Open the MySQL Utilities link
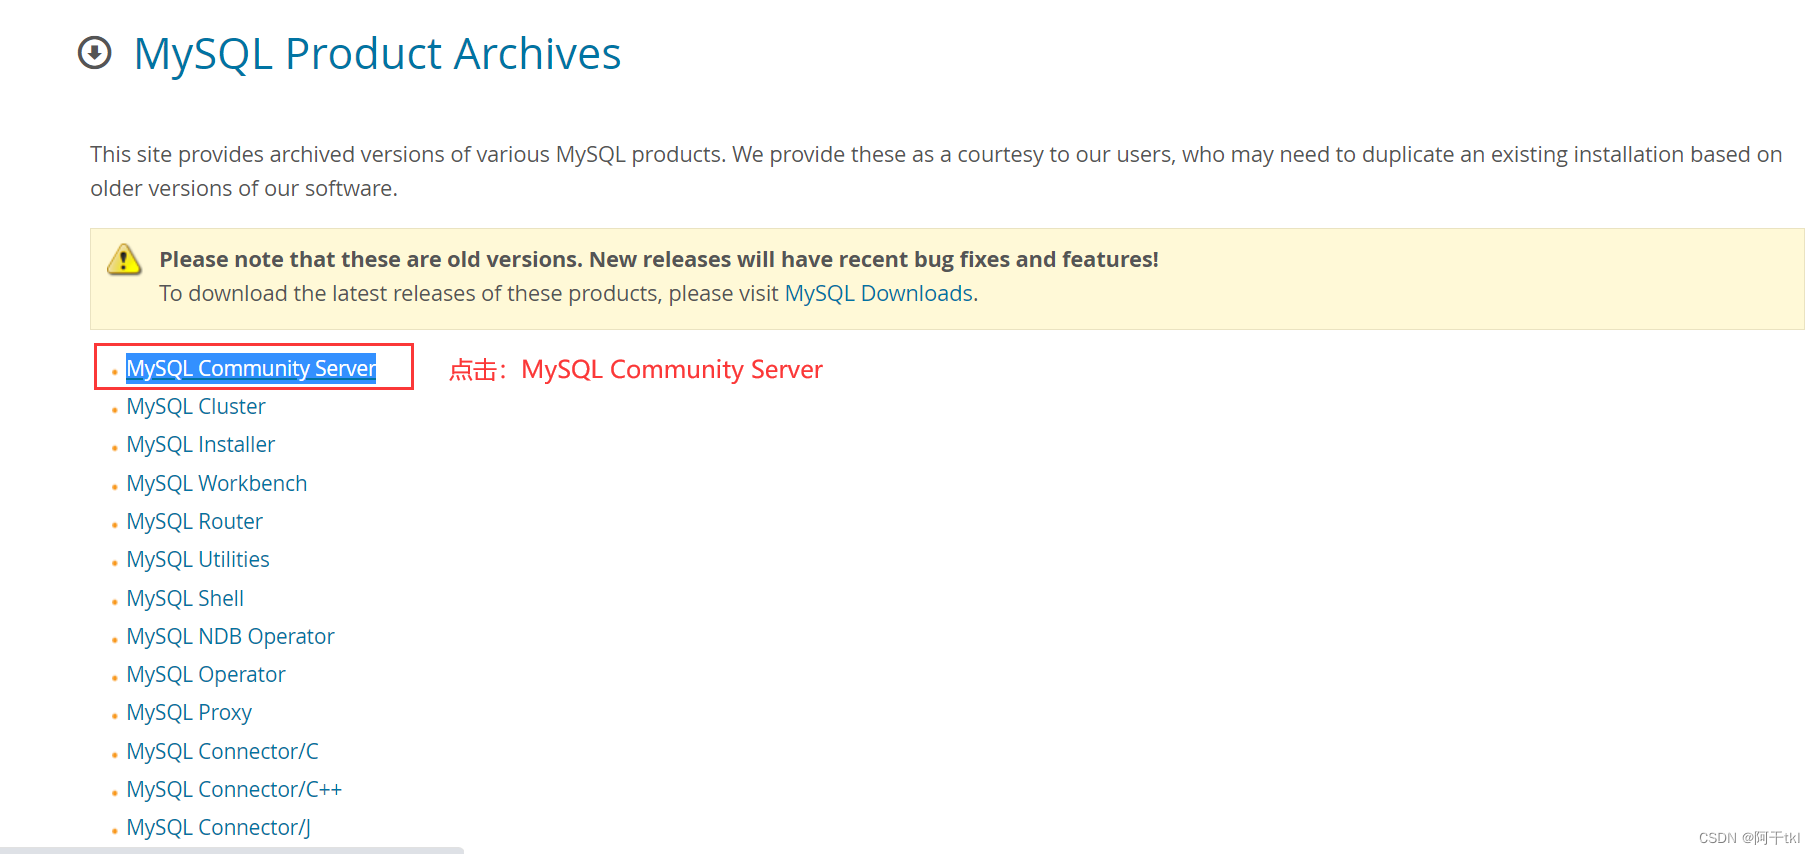The height and width of the screenshot is (854, 1815). point(198,560)
